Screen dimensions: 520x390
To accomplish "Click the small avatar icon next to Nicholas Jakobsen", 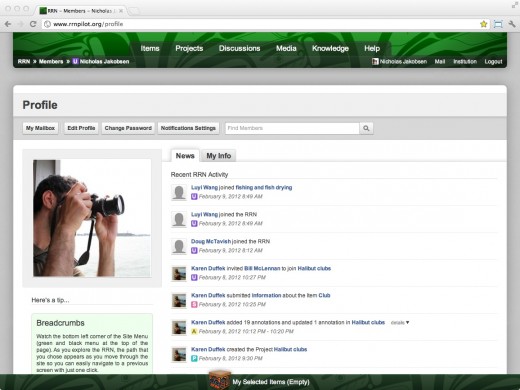I will click(375, 61).
